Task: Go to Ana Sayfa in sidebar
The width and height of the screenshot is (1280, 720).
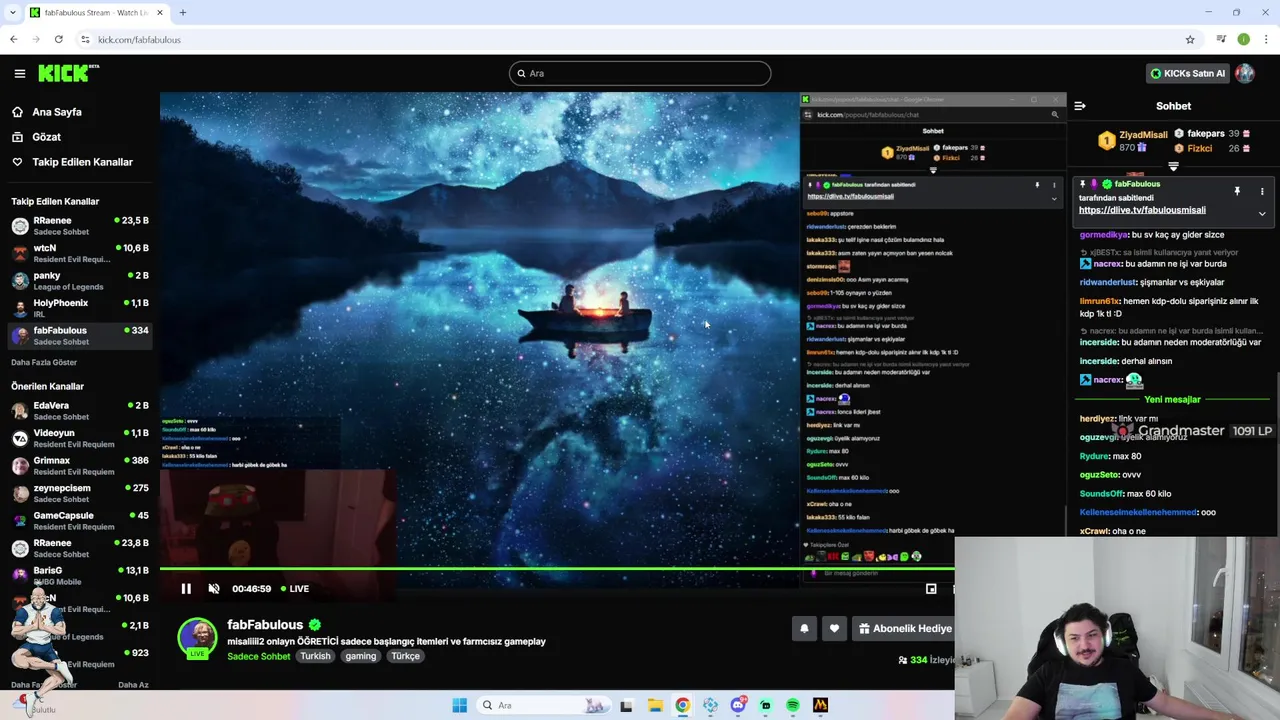Action: click(x=57, y=112)
